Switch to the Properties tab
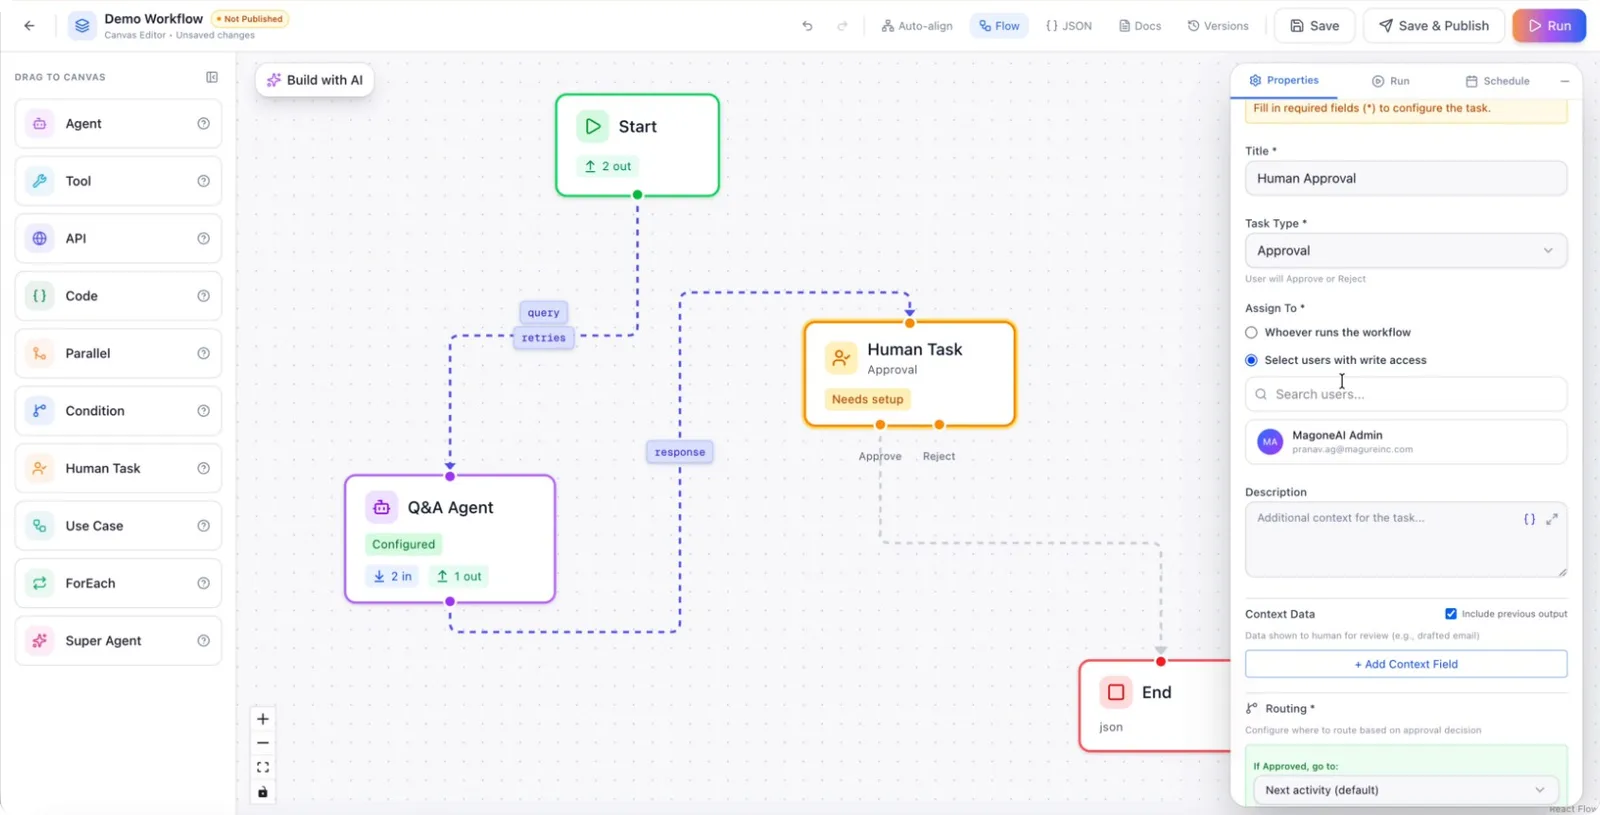The height and width of the screenshot is (815, 1600). (1284, 80)
